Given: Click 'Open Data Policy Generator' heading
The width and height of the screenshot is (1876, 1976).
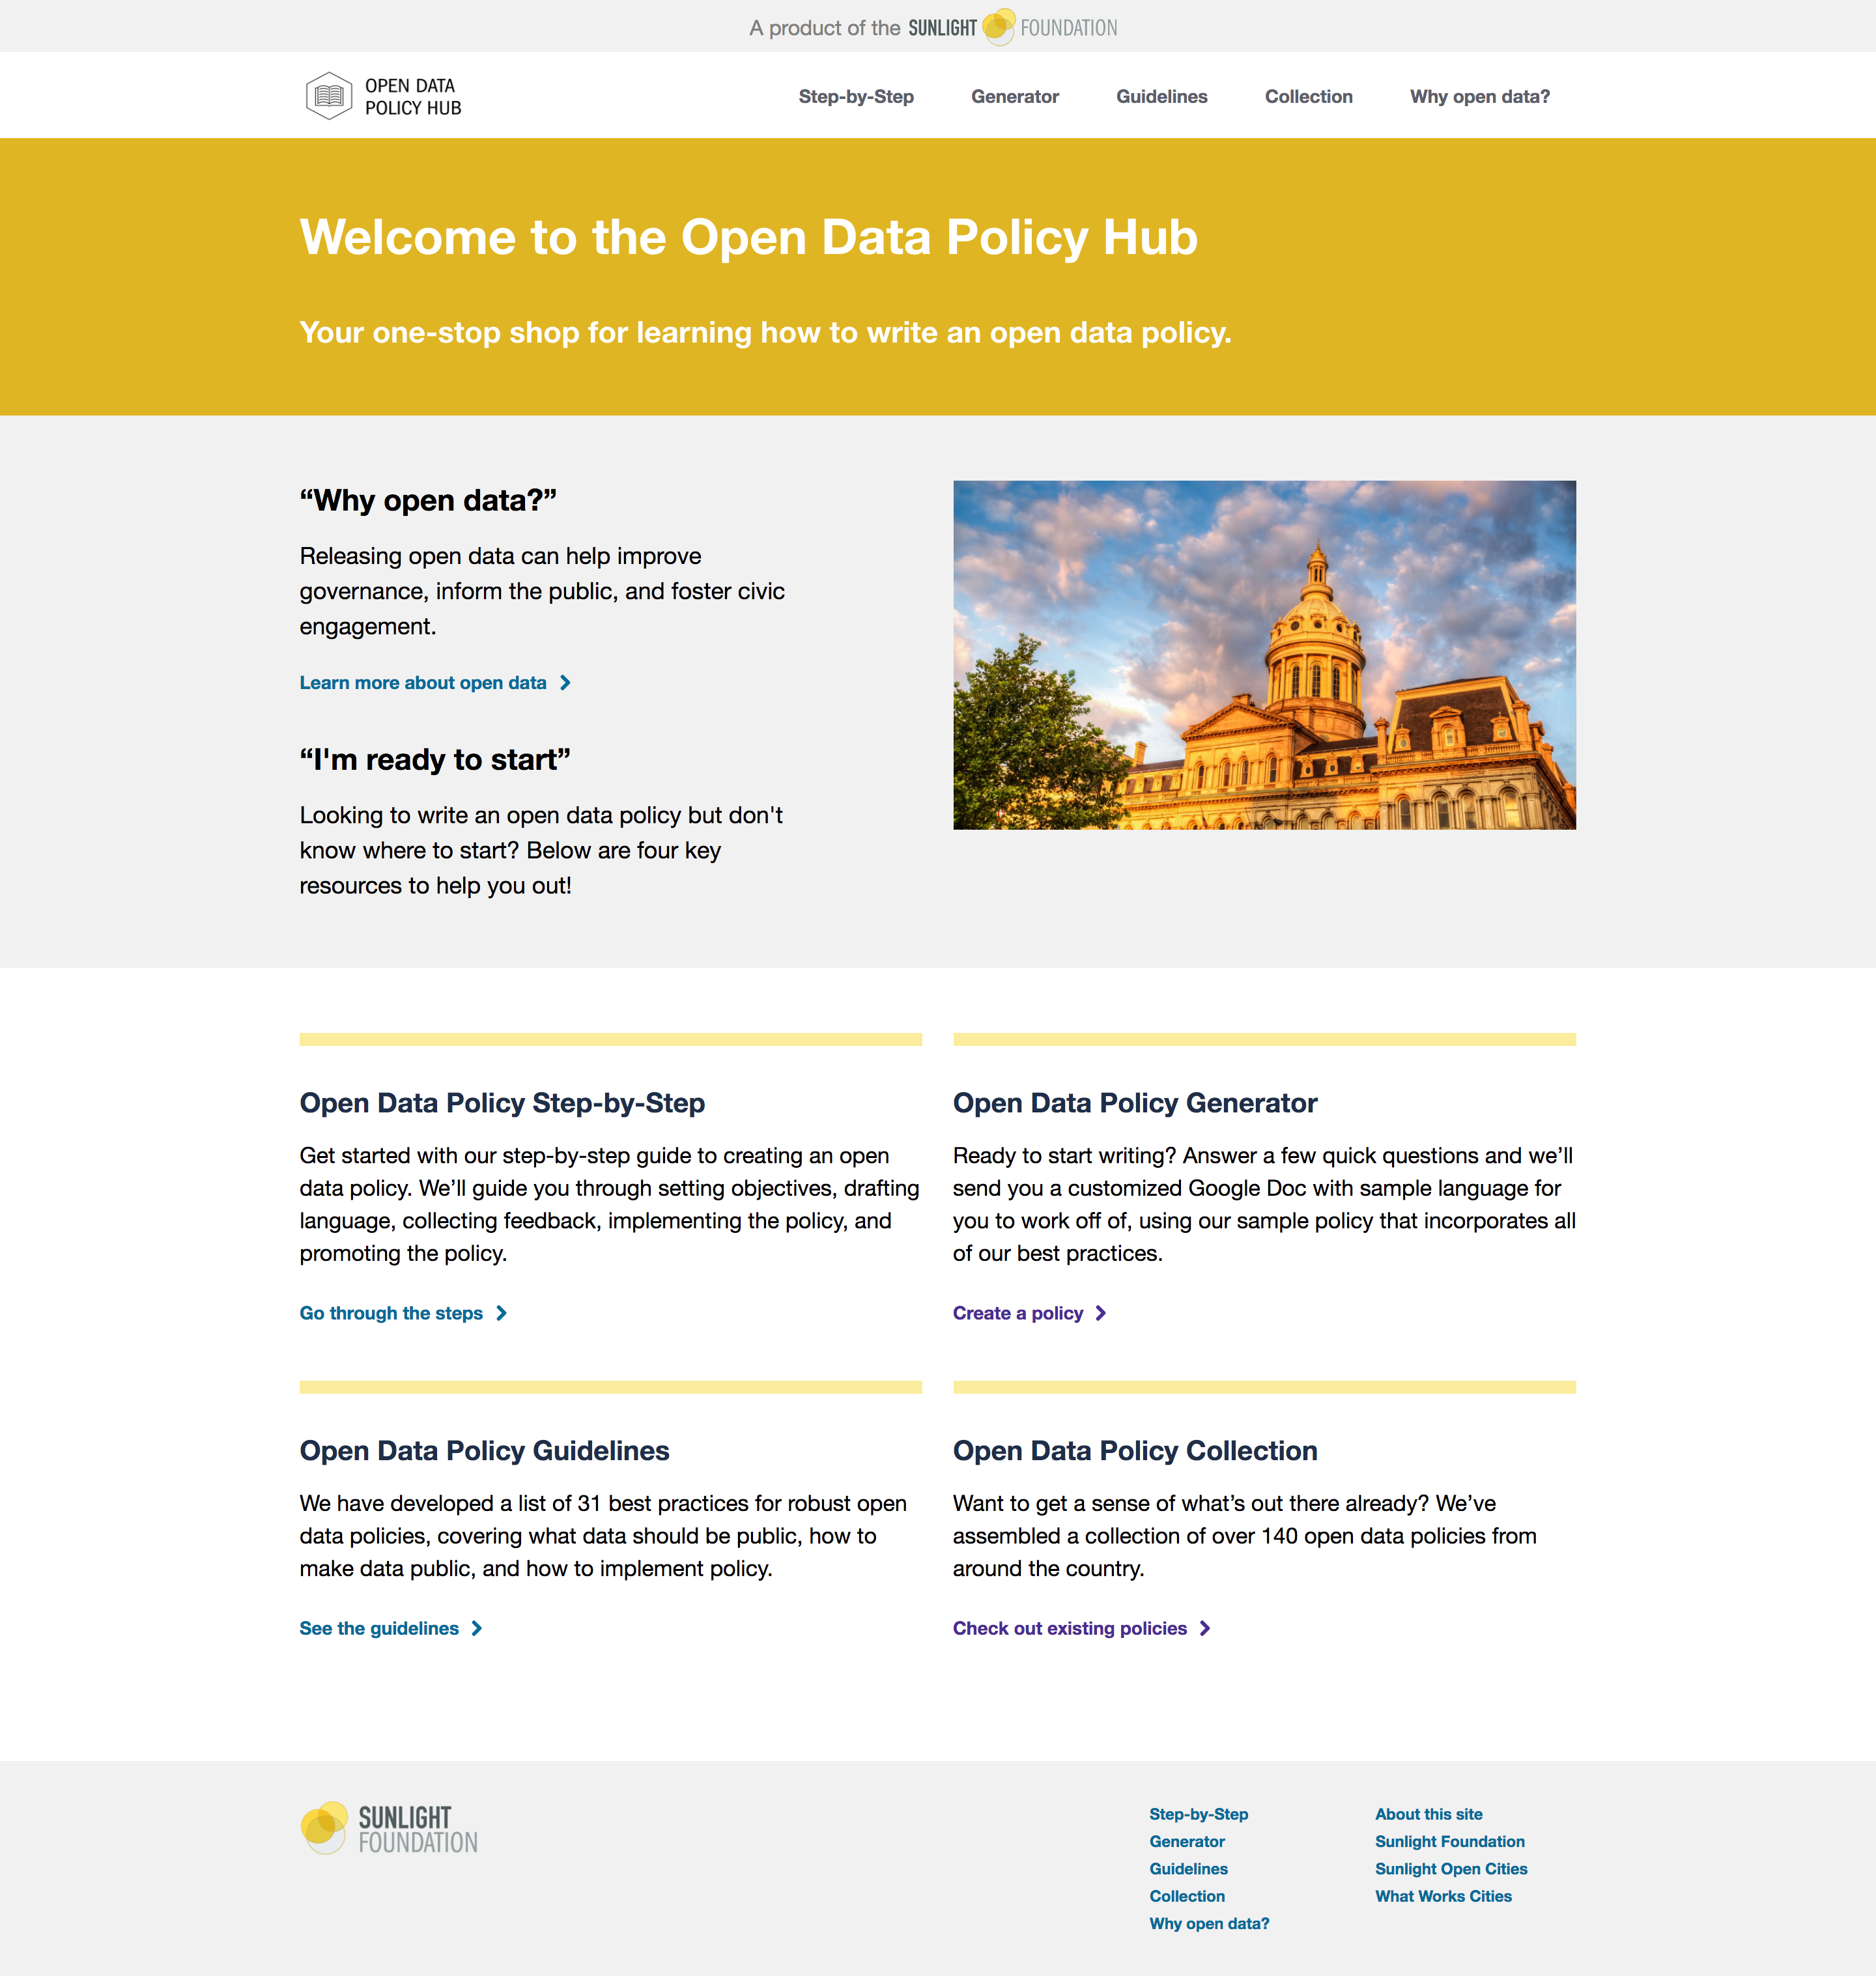Looking at the screenshot, I should coord(1135,1103).
